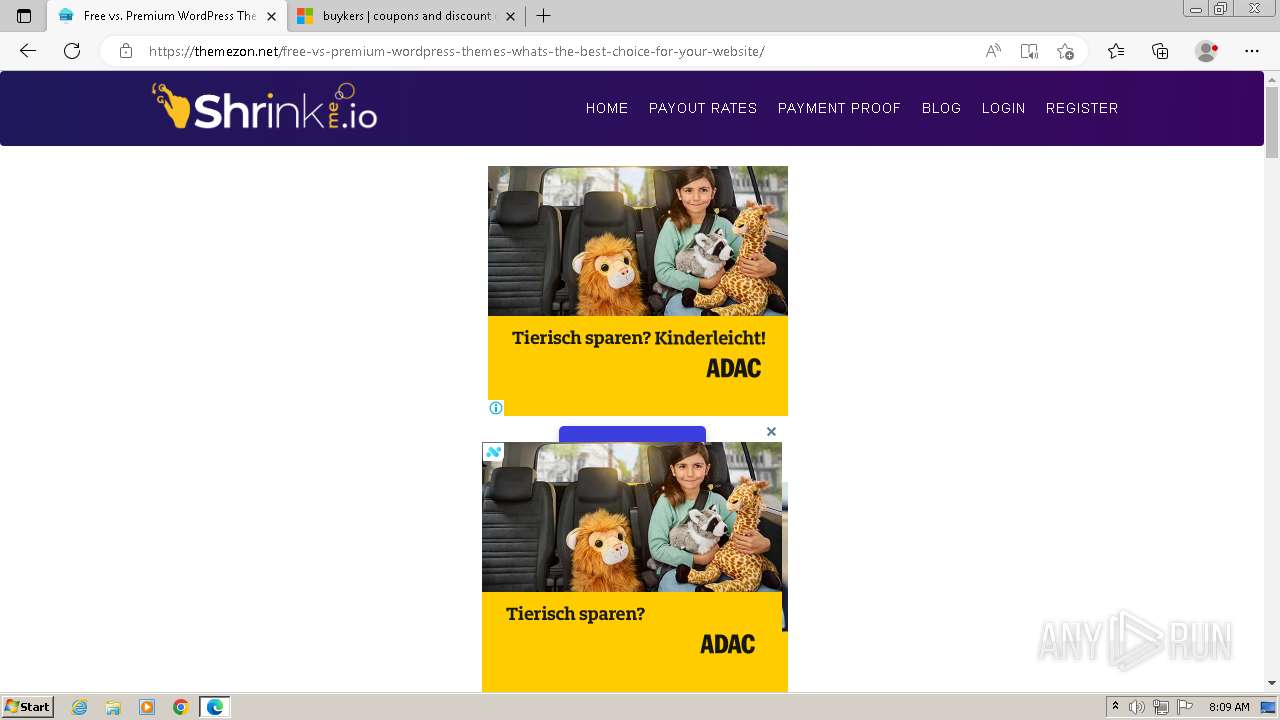Open a new tab with plus button
Screen dimensions: 1280x720
click(543, 16)
